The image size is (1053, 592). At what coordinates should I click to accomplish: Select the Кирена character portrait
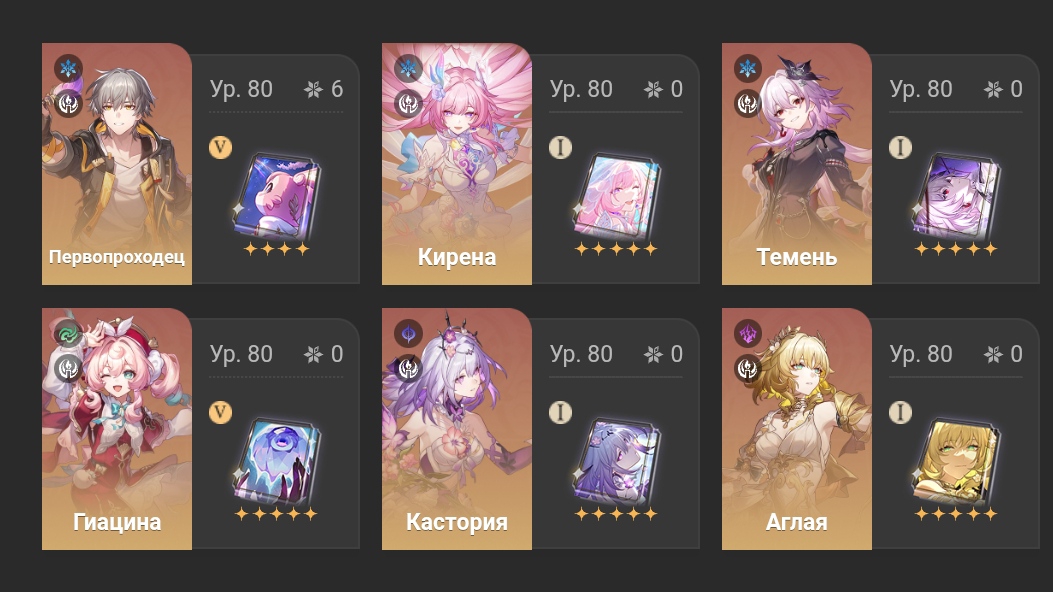(457, 164)
